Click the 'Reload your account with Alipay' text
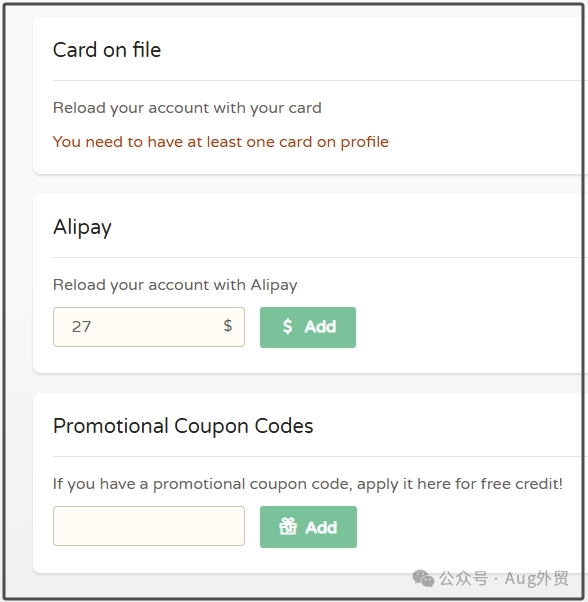Image resolution: width=588 pixels, height=602 pixels. pyautogui.click(x=175, y=285)
